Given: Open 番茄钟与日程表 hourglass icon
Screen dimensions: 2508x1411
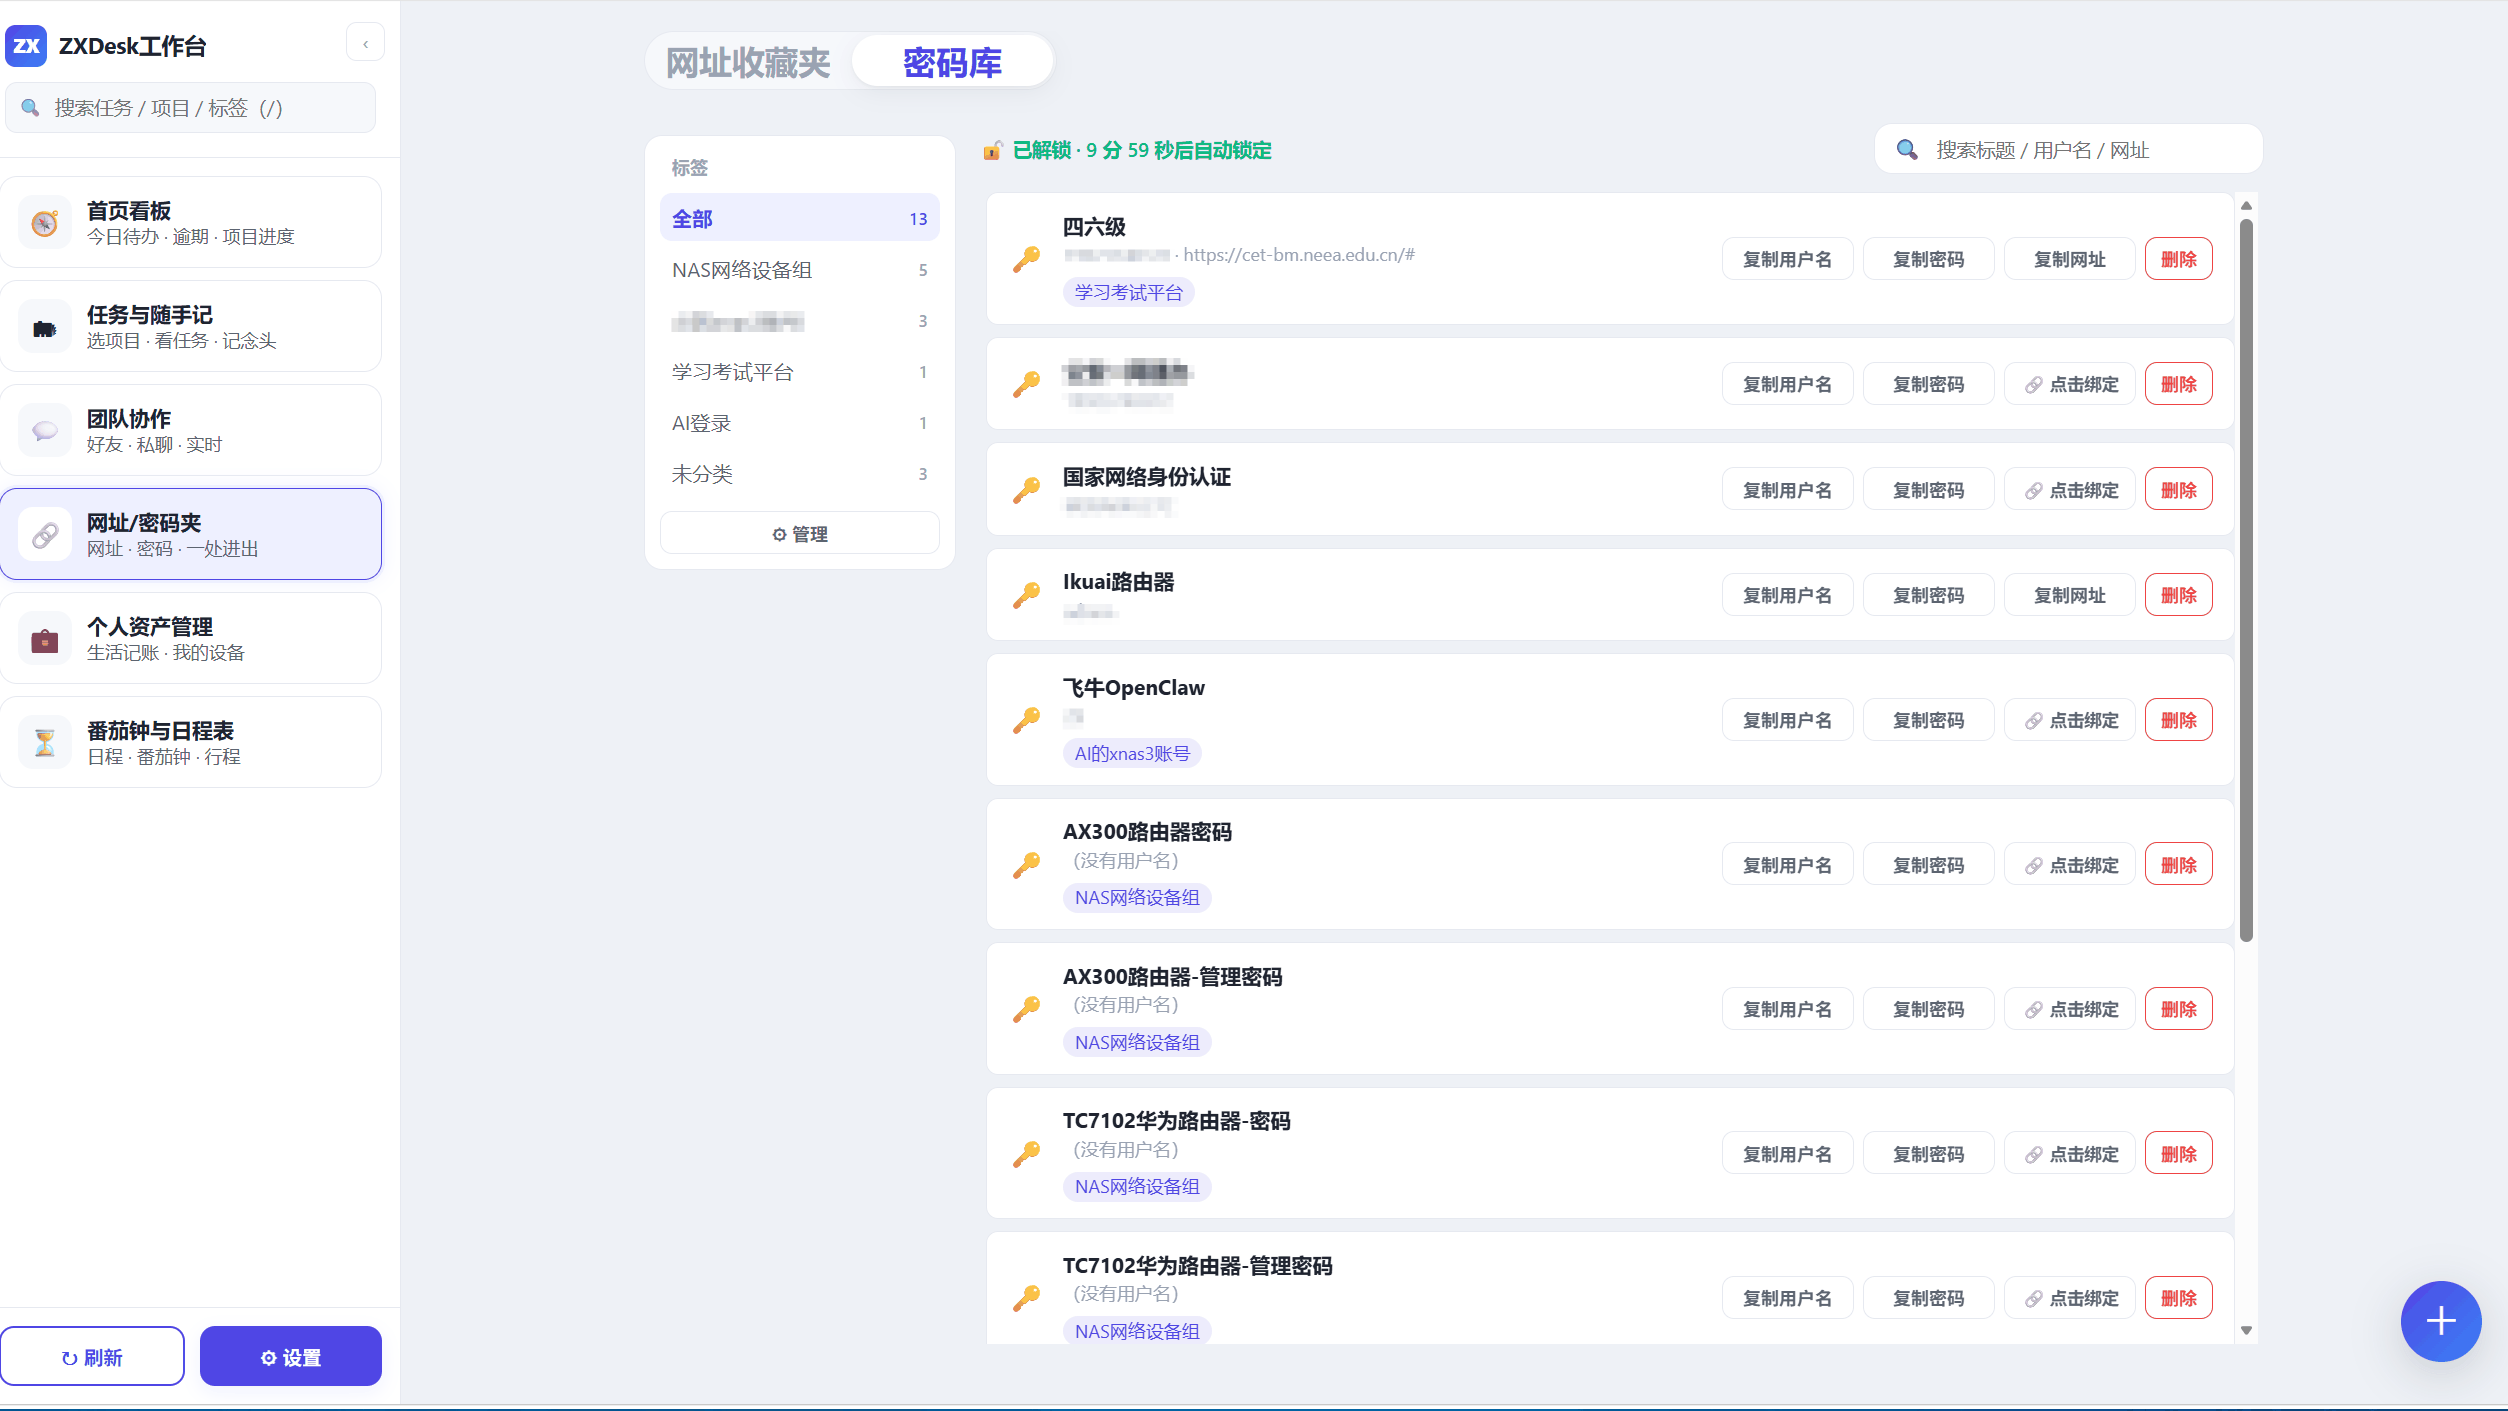Looking at the screenshot, I should click(44, 743).
